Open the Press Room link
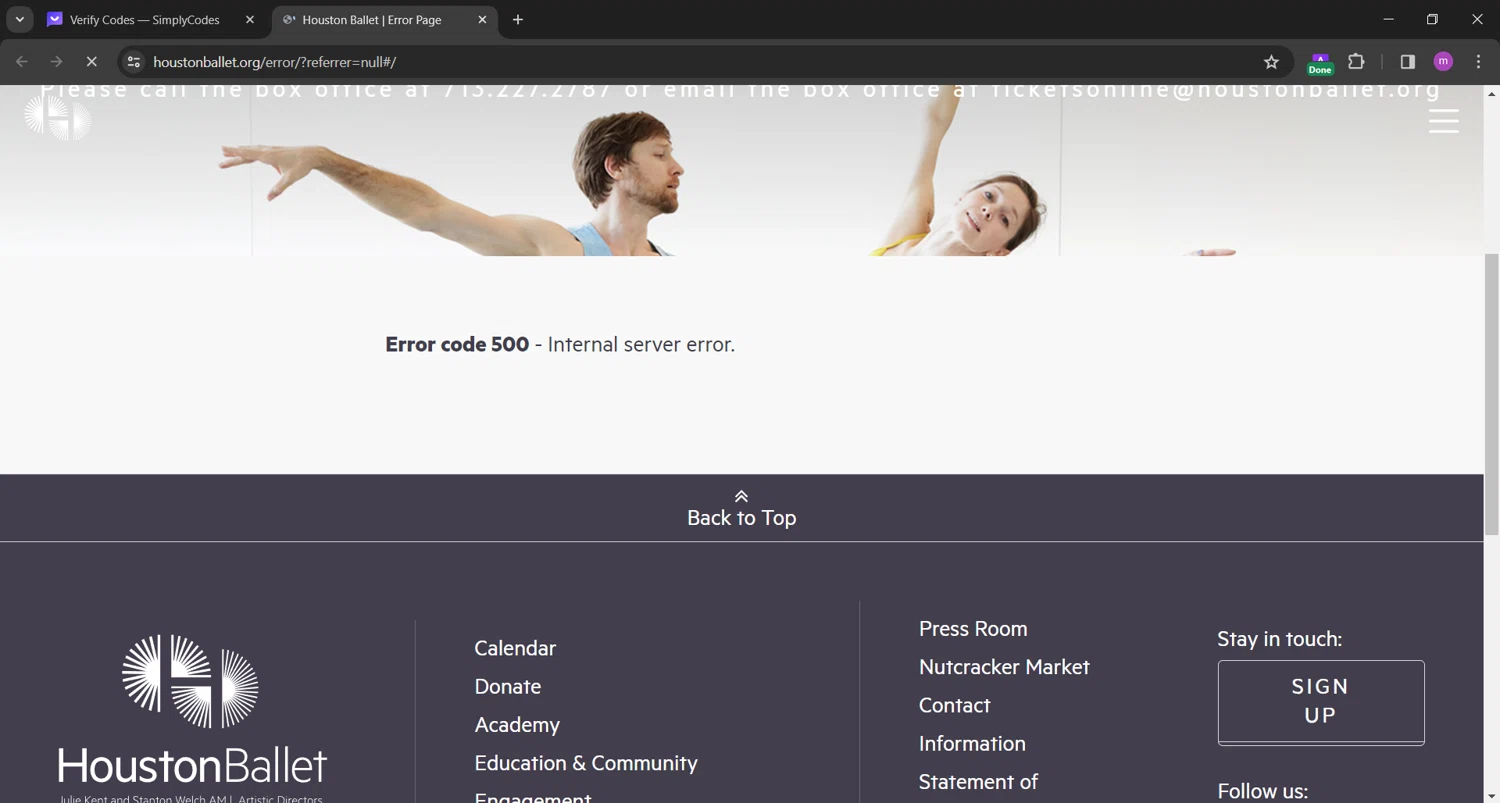The image size is (1500, 803). pos(973,629)
